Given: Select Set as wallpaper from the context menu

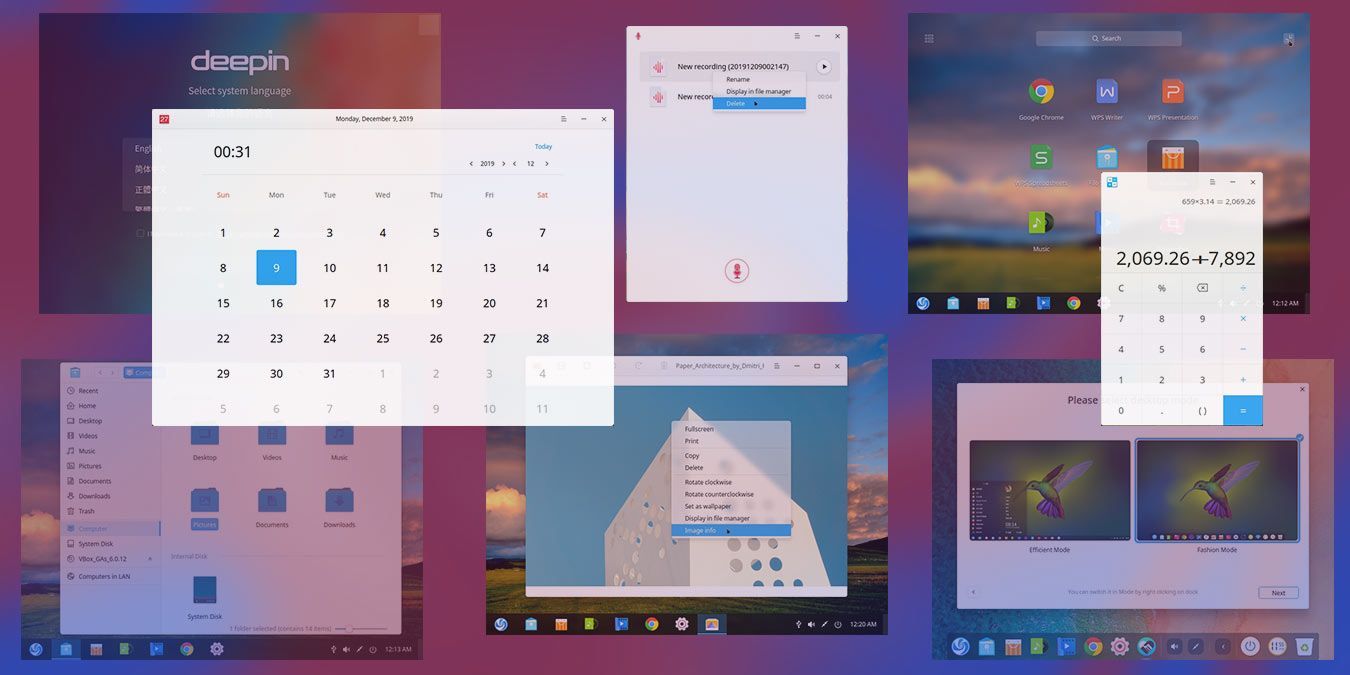Looking at the screenshot, I should [x=708, y=506].
